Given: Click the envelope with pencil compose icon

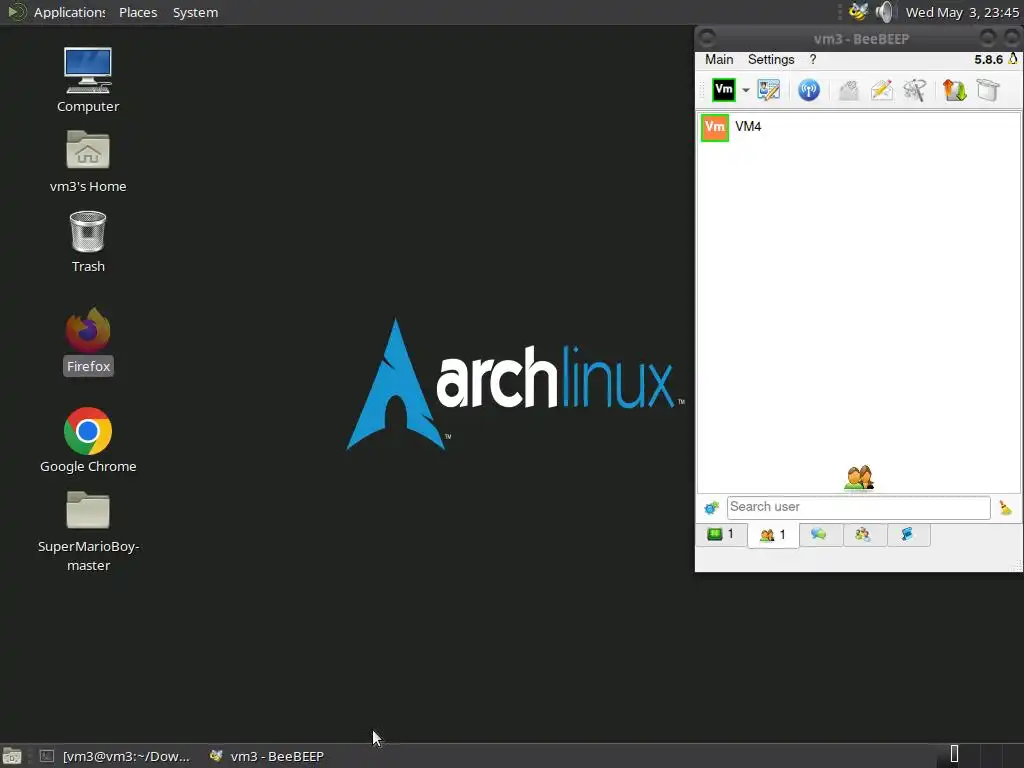Looking at the screenshot, I should (x=882, y=89).
